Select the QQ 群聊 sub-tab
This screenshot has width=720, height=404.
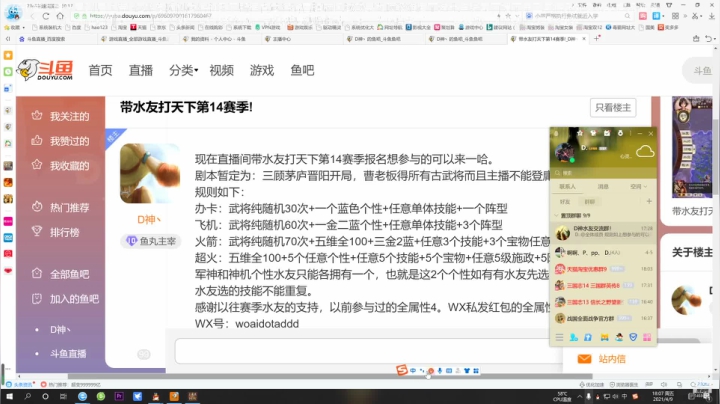click(x=590, y=202)
